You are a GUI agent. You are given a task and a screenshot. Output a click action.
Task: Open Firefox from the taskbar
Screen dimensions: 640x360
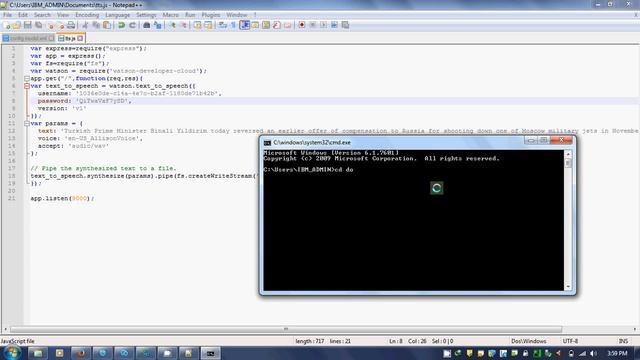click(x=81, y=353)
